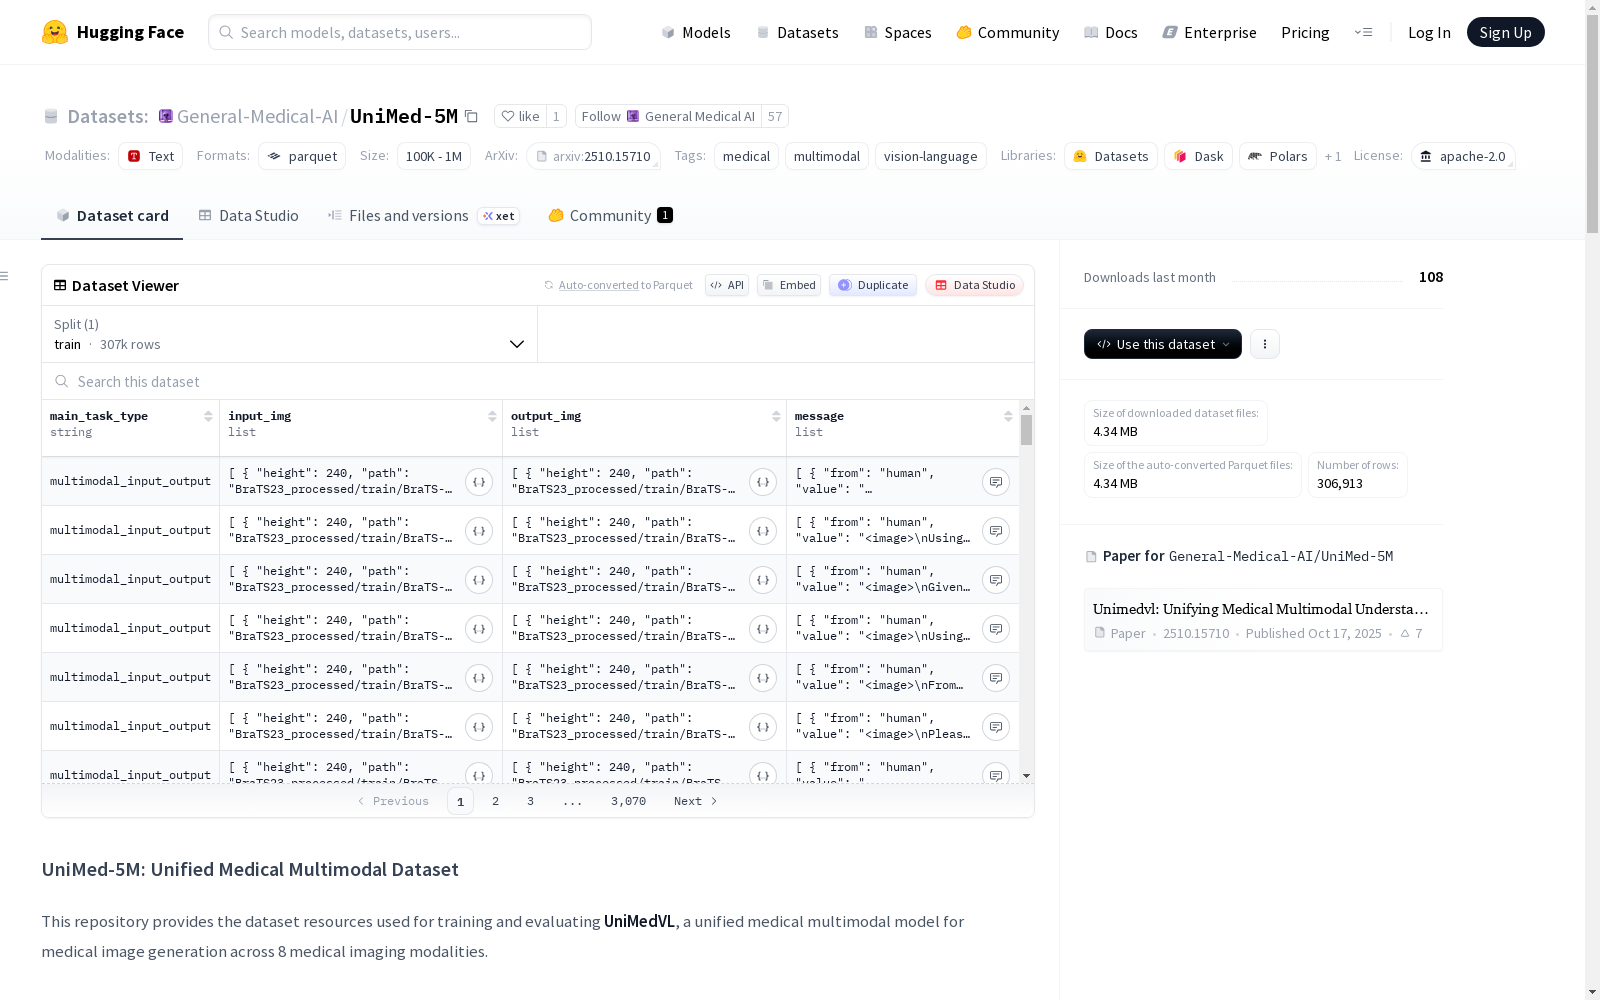The image size is (1600, 1000).
Task: Click the Duplicate button
Action: click(x=873, y=285)
